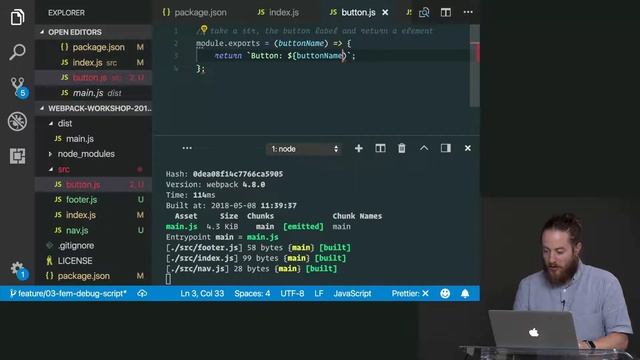Open the Manage gear icon
This screenshot has width=640, height=360.
pos(18,270)
